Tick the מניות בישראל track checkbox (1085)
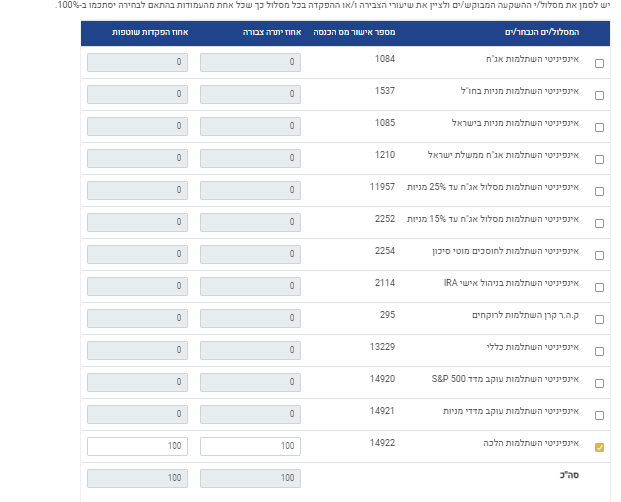Viewport: 621px width, 502px height. tap(599, 128)
